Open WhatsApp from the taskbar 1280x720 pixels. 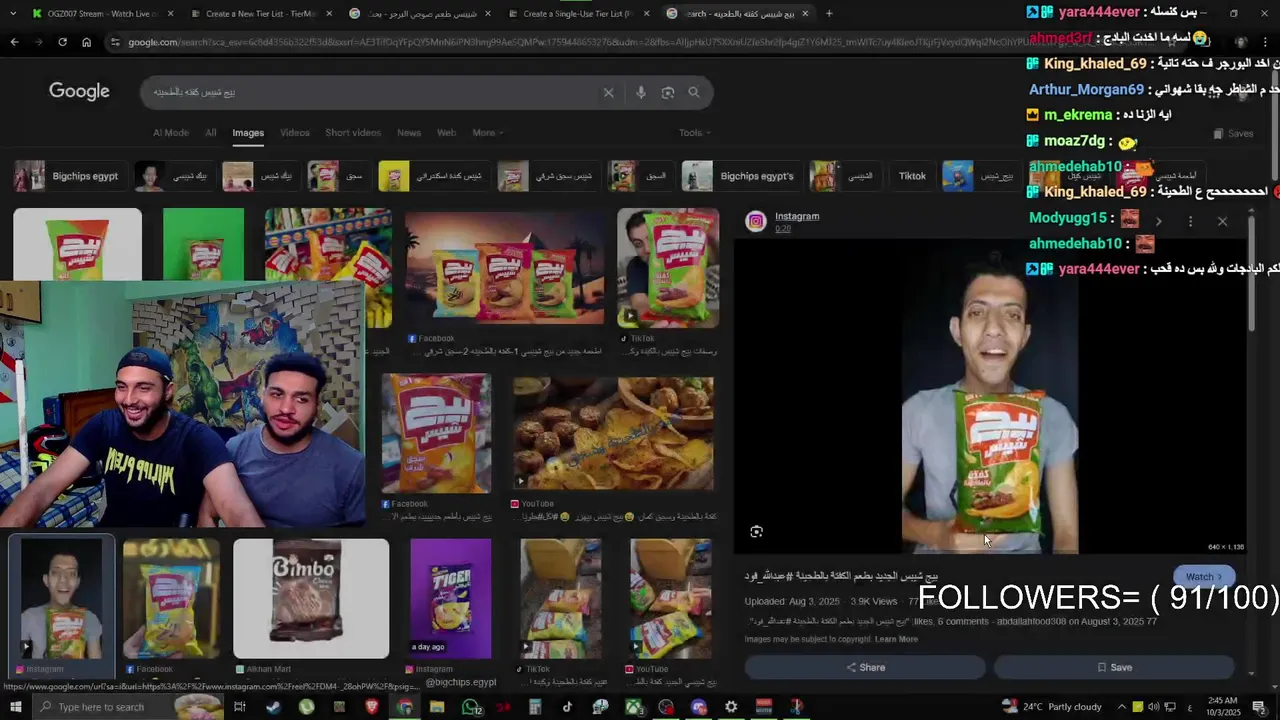470,707
